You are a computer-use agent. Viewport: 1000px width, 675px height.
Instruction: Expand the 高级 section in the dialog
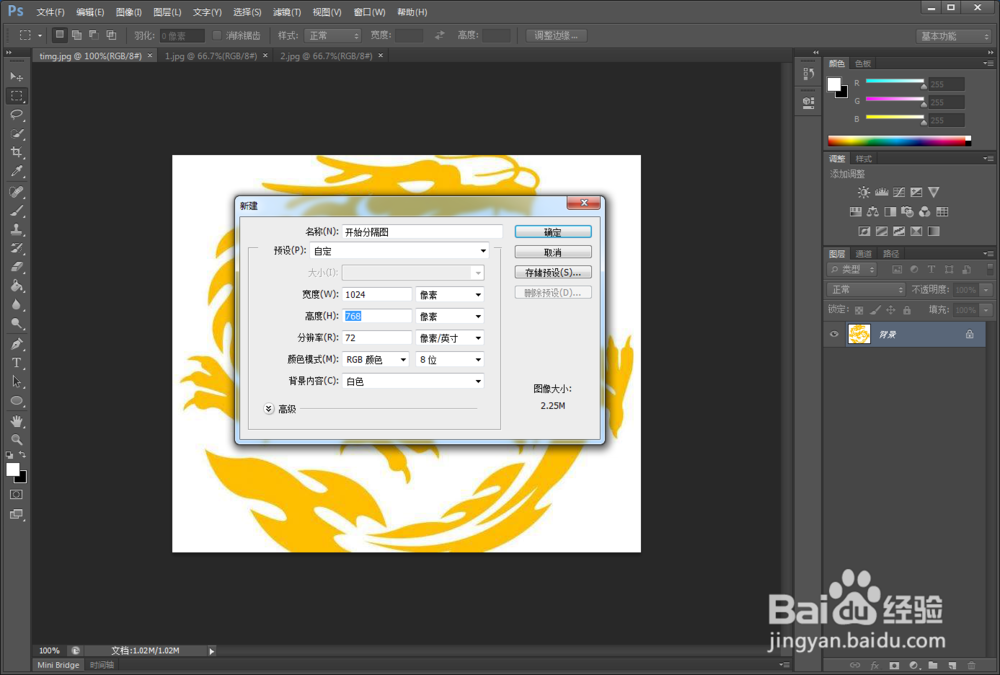[x=268, y=408]
